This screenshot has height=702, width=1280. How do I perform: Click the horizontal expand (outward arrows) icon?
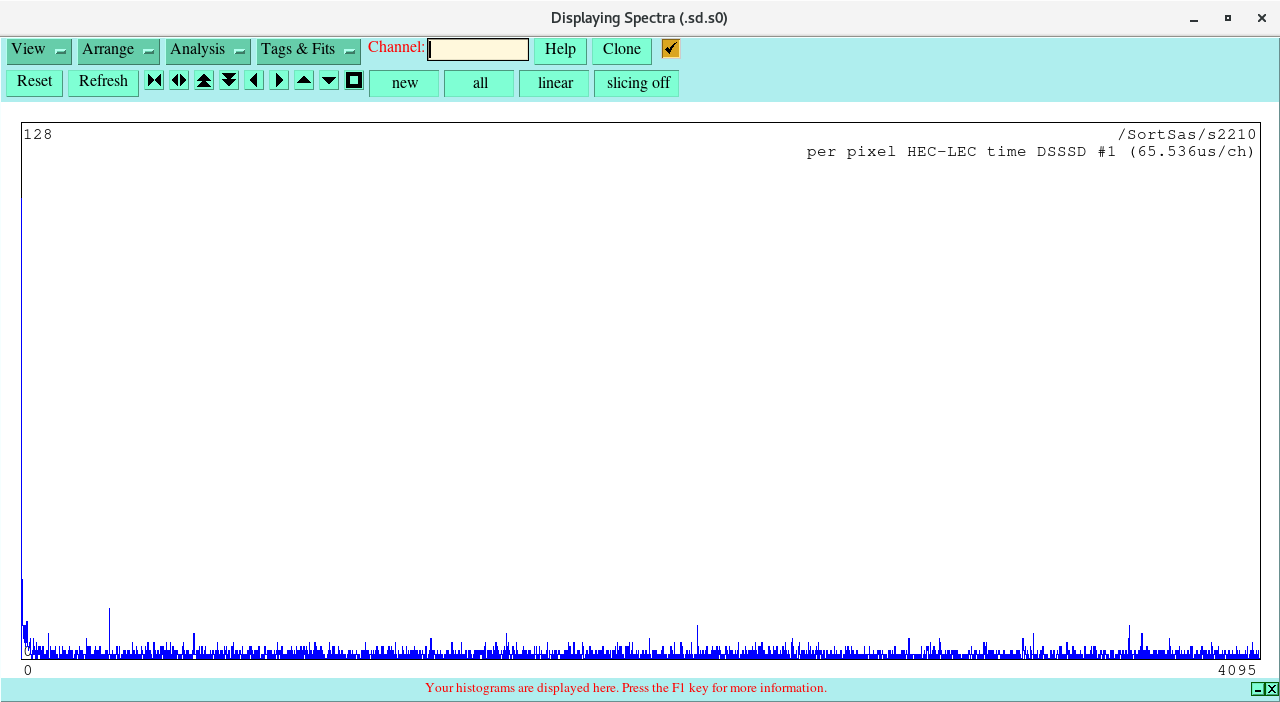click(179, 80)
